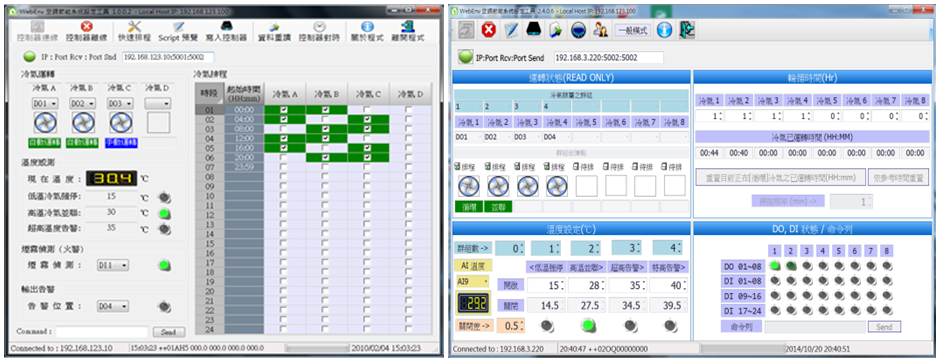The height and width of the screenshot is (360, 940).
Task: Uncheck 冷氣 C checkbox for period 06
Action: click(x=367, y=158)
